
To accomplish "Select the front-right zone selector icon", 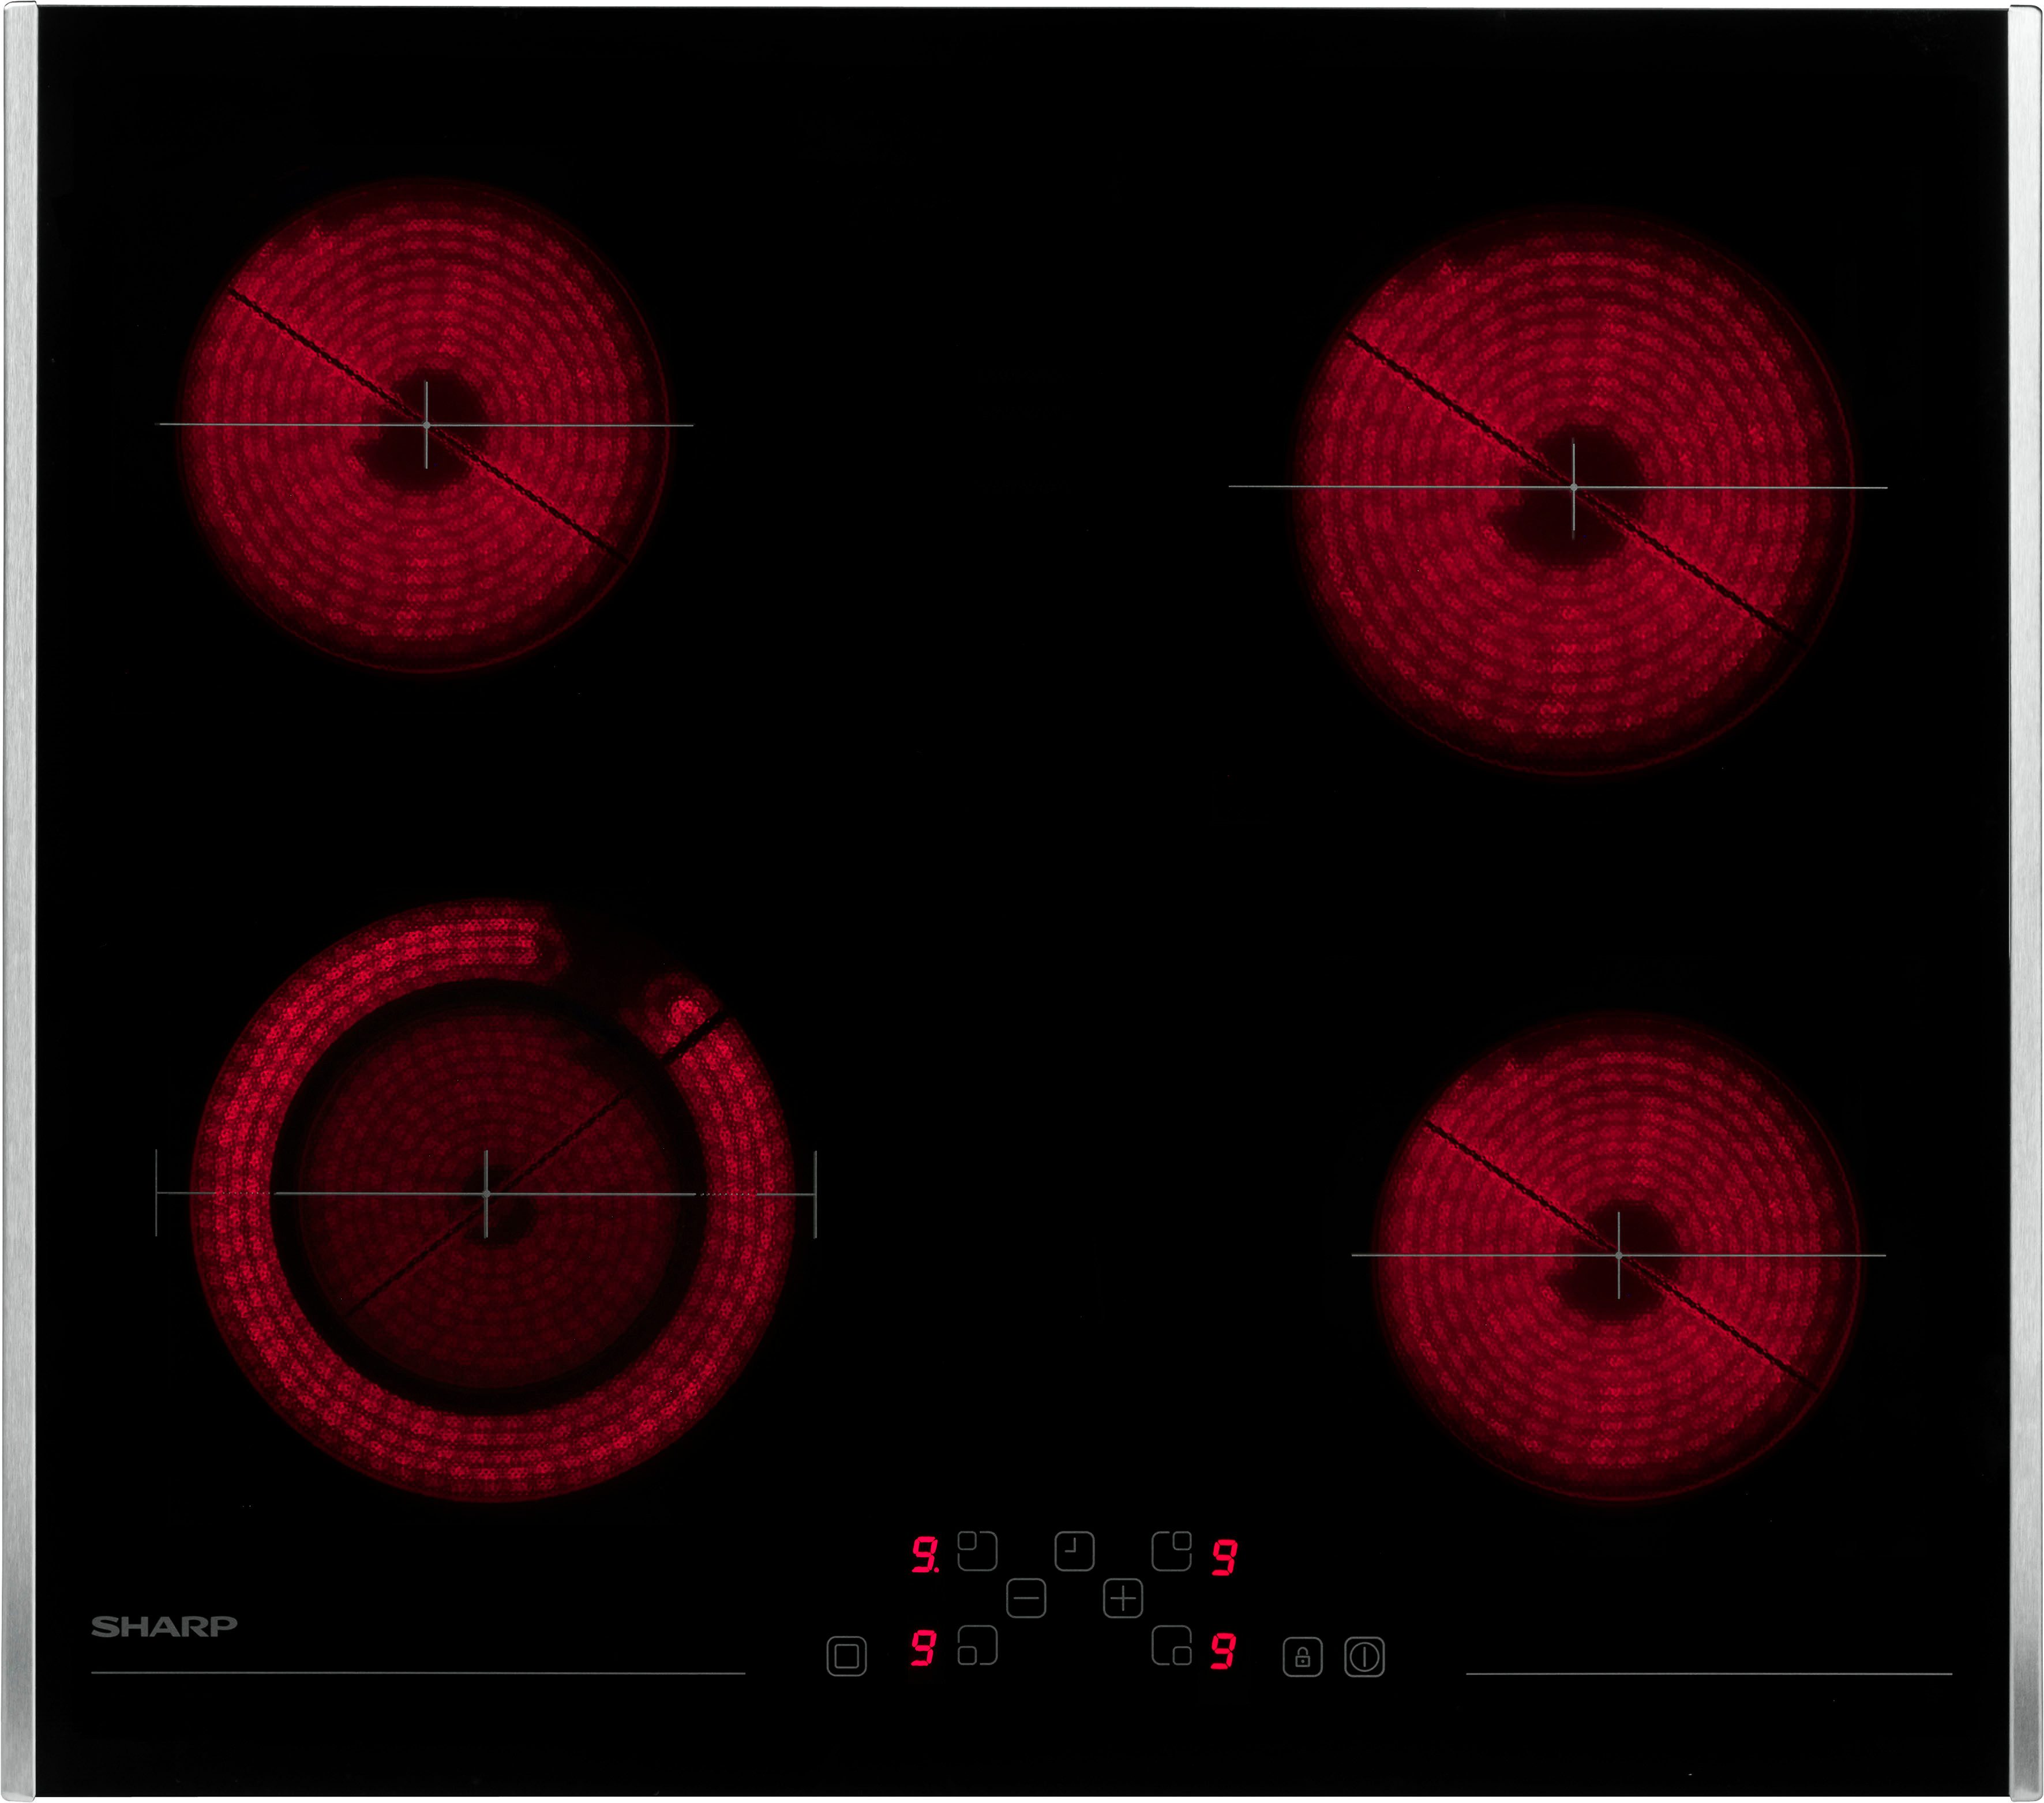I will point(1171,1645).
